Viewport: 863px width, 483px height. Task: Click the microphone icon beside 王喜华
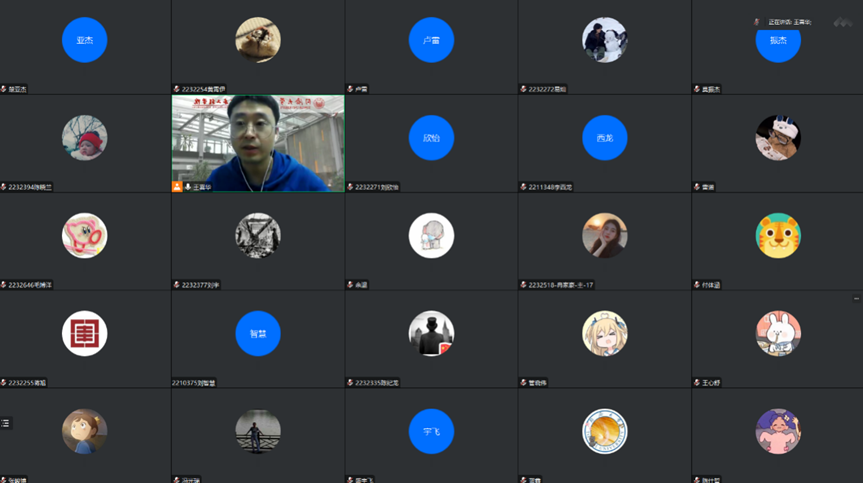(188, 187)
